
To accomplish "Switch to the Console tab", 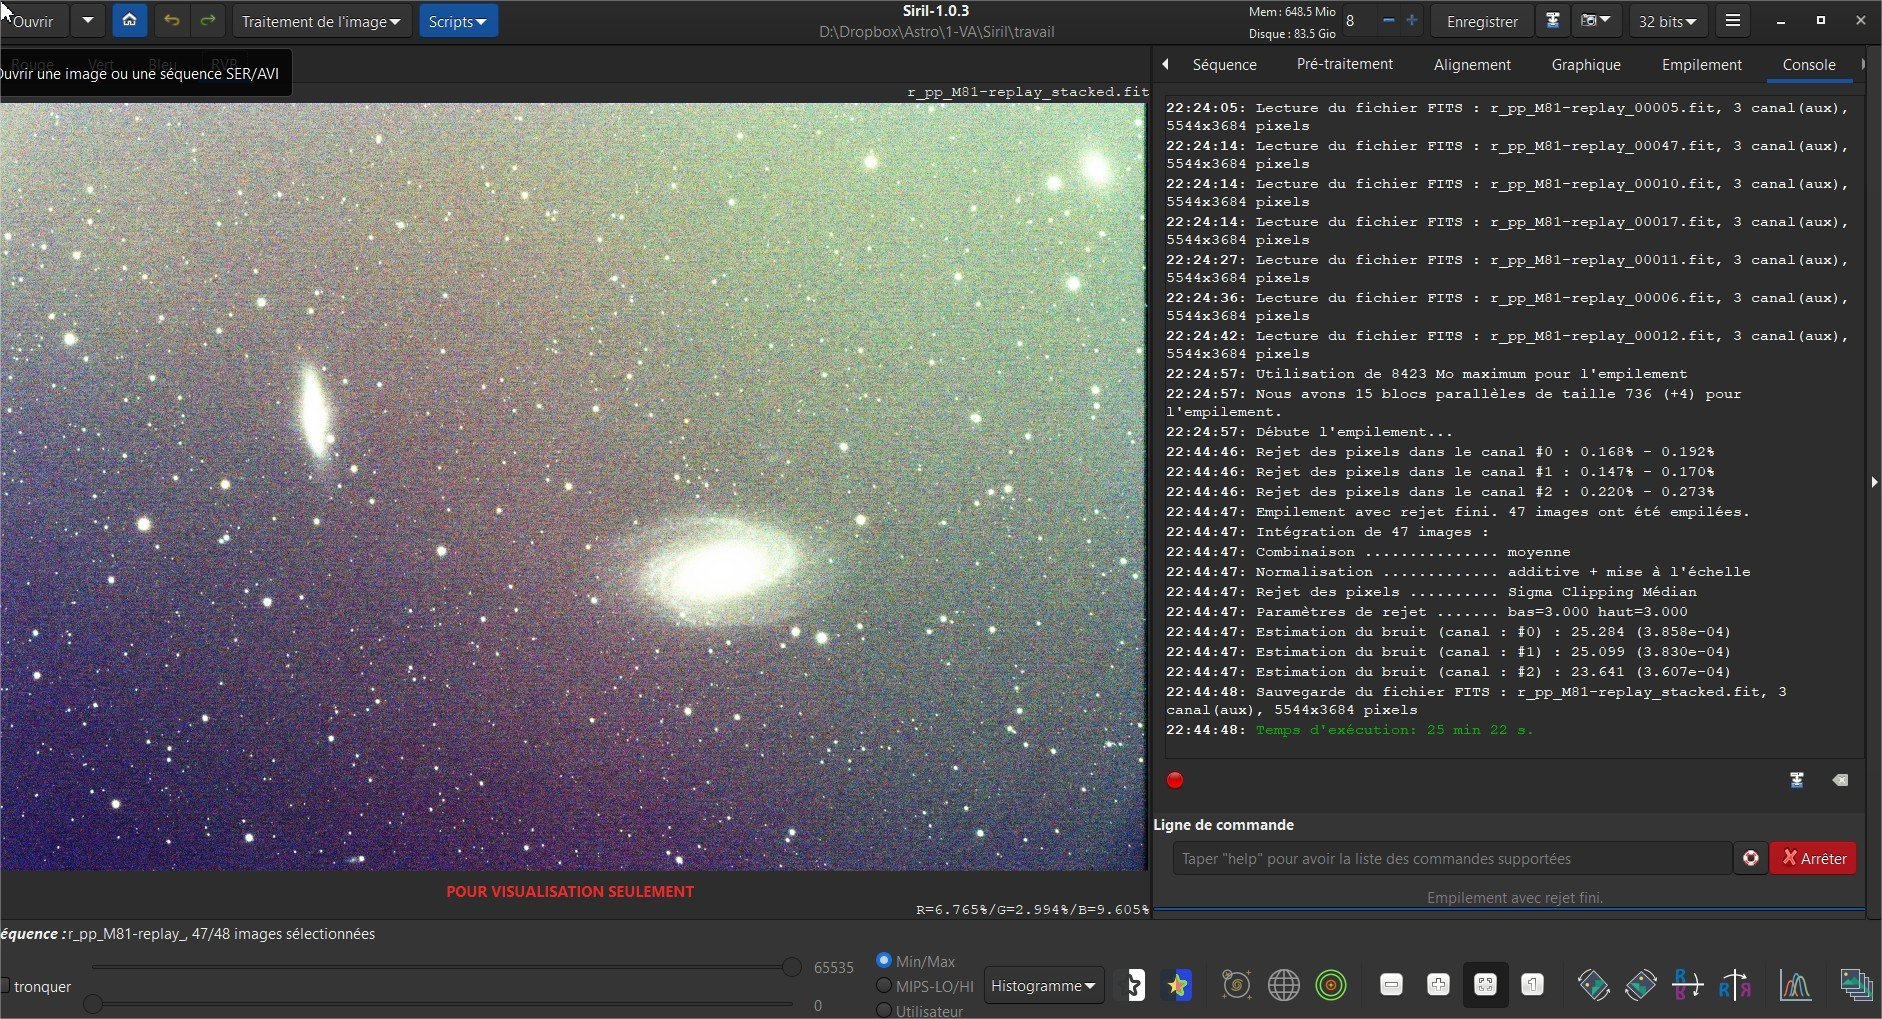I will click(x=1809, y=64).
